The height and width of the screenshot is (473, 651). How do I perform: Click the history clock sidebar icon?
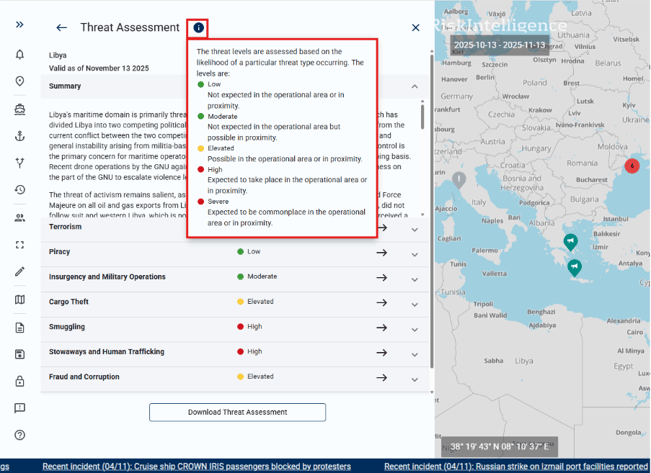[20, 190]
